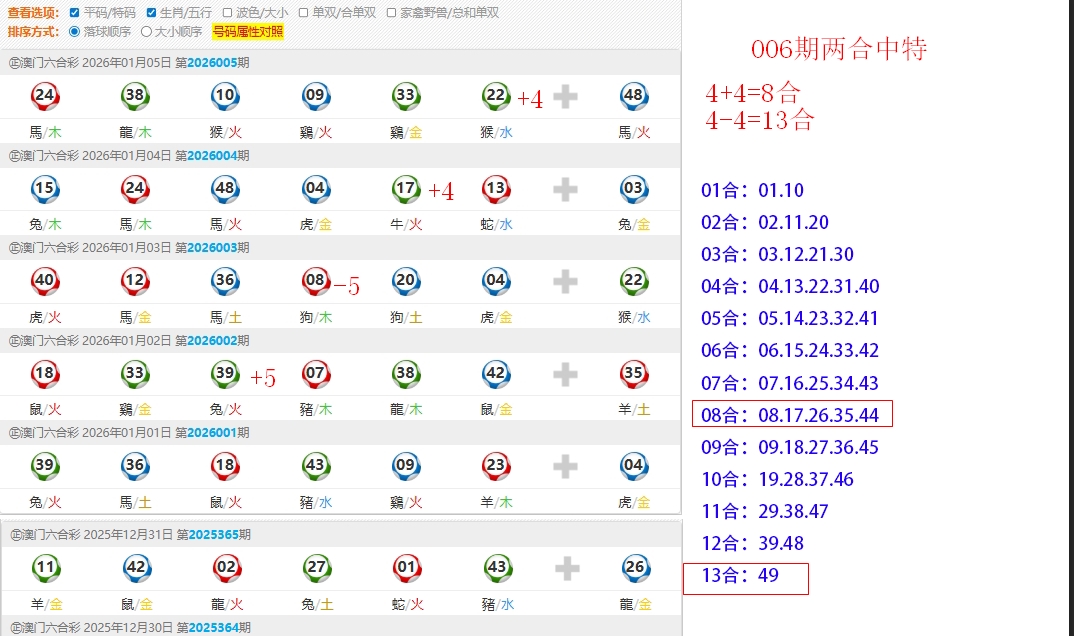Click the boxed 08合 number row
Viewport: 1074px width, 636px height.
pos(790,415)
